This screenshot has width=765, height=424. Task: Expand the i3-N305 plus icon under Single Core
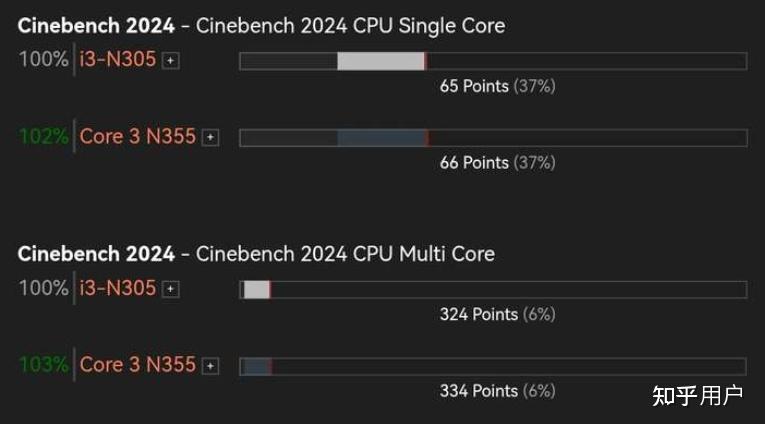pyautogui.click(x=170, y=61)
